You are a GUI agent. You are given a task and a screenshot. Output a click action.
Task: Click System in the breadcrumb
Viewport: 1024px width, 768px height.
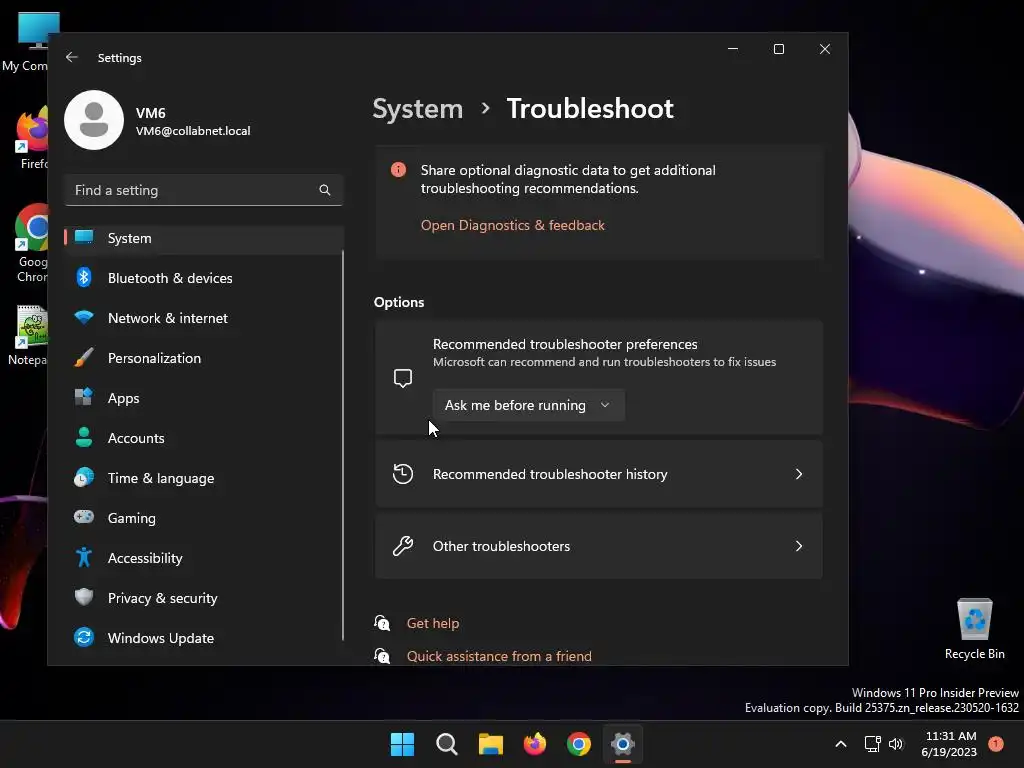coord(417,108)
